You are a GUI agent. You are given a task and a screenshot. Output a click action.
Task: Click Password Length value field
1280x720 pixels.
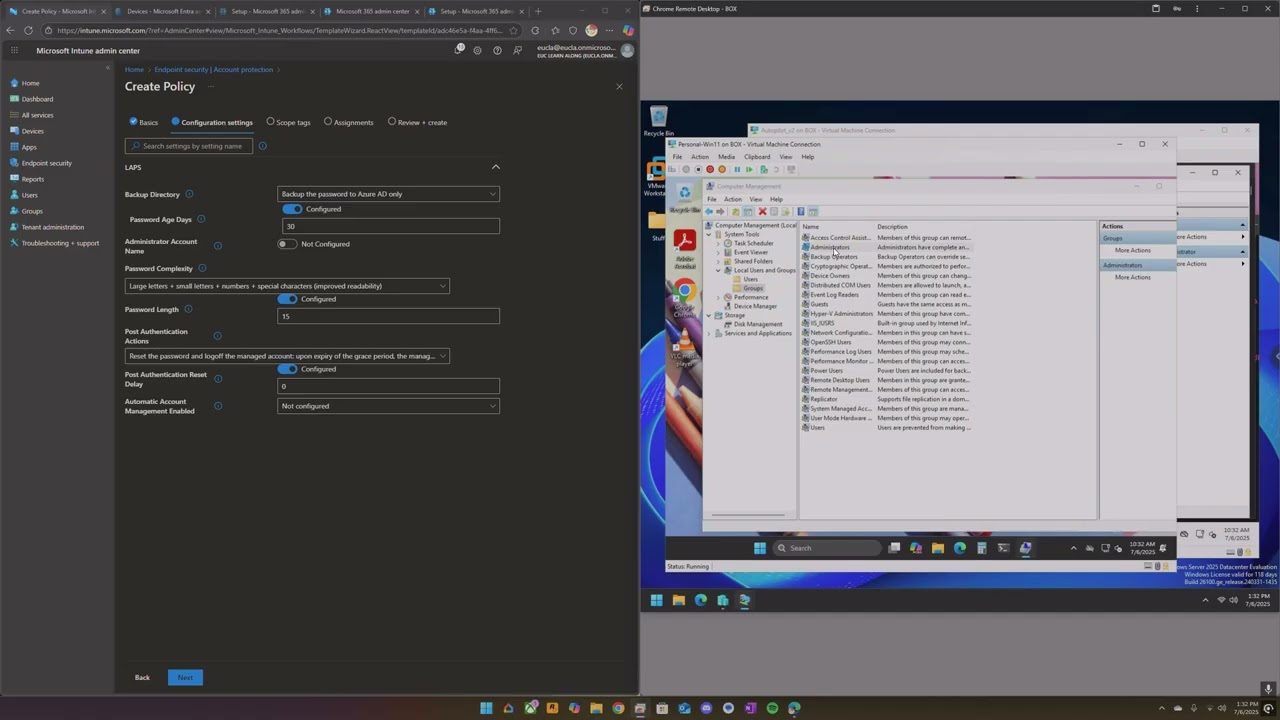click(388, 316)
